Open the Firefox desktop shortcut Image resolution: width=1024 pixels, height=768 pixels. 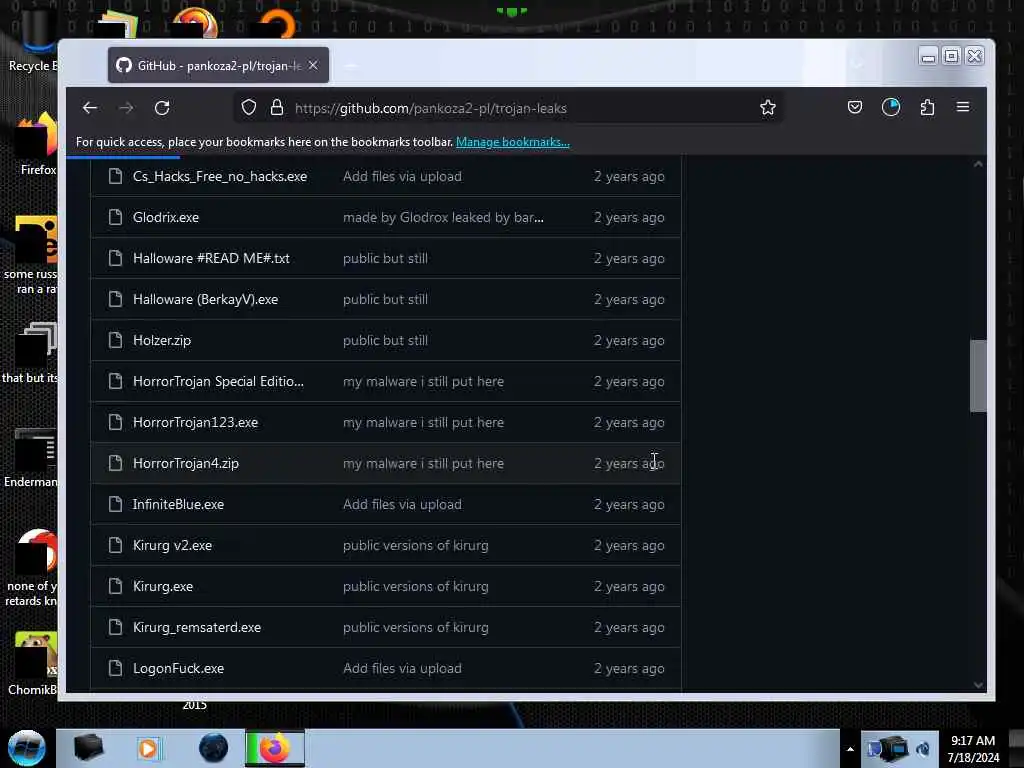pos(37,144)
